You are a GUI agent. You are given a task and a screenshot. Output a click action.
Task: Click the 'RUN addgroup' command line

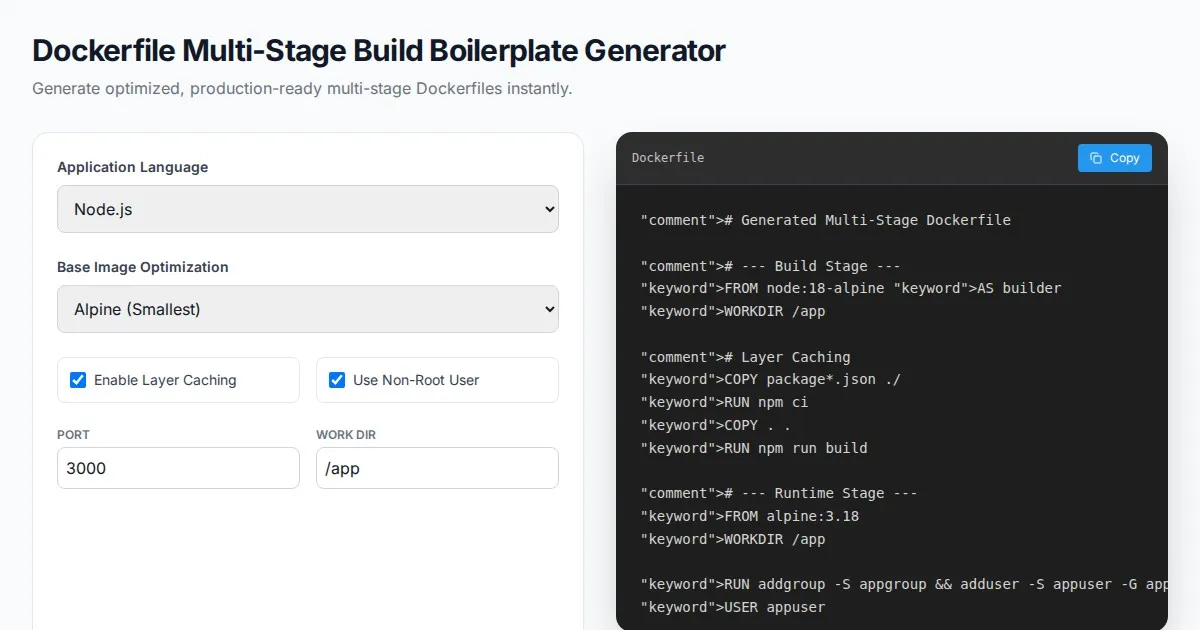pos(900,584)
